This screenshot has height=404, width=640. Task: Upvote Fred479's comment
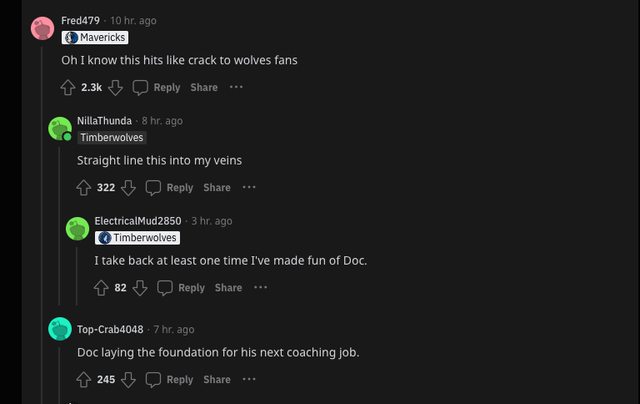click(68, 88)
